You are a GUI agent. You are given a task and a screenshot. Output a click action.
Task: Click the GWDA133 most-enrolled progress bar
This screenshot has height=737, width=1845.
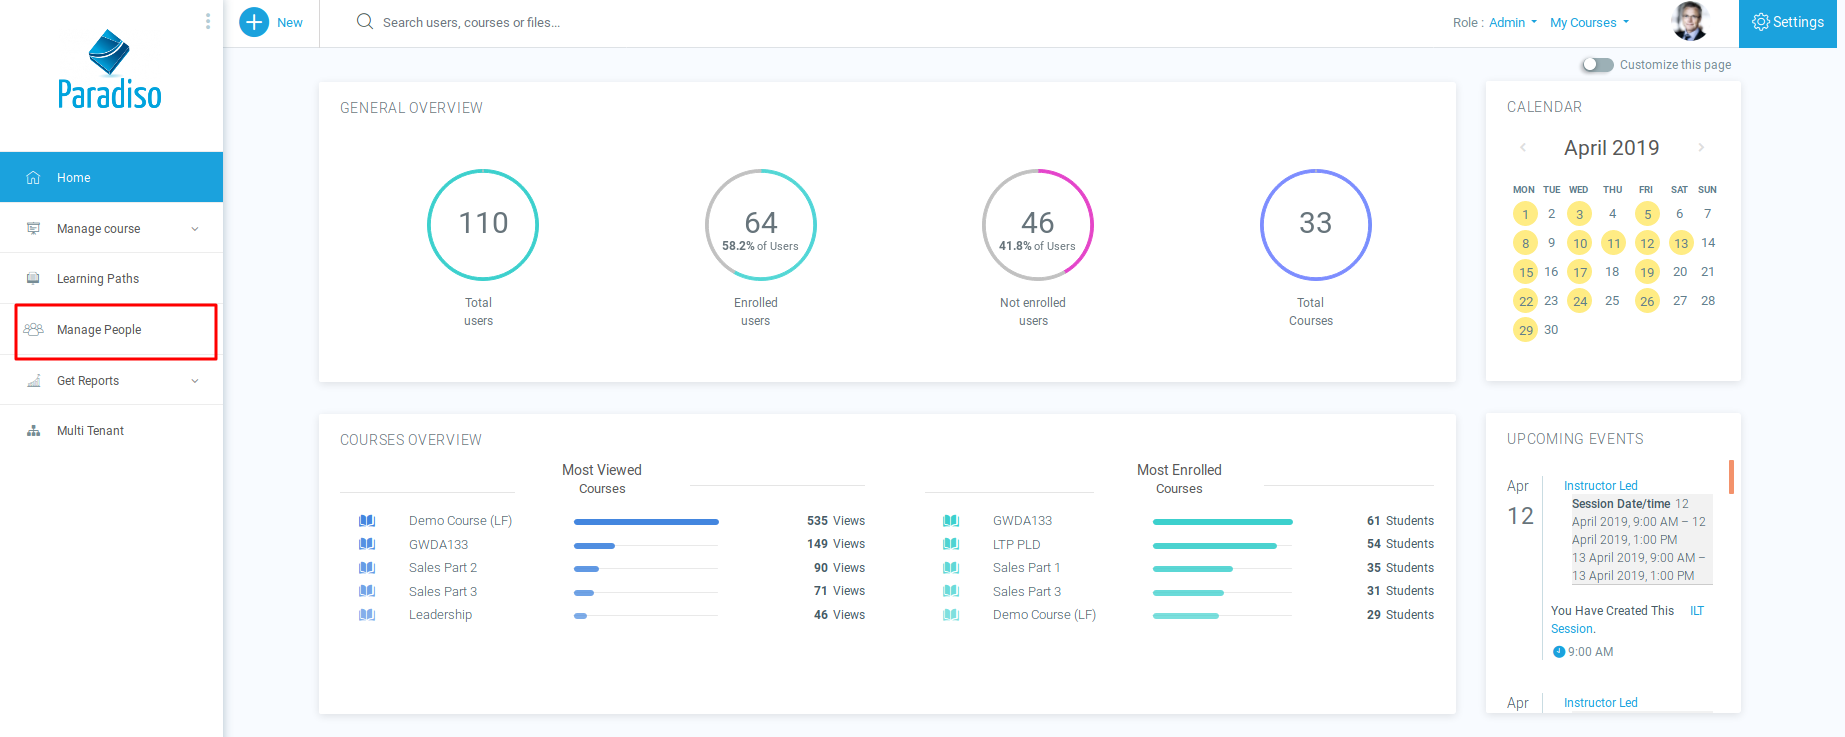click(x=1222, y=522)
